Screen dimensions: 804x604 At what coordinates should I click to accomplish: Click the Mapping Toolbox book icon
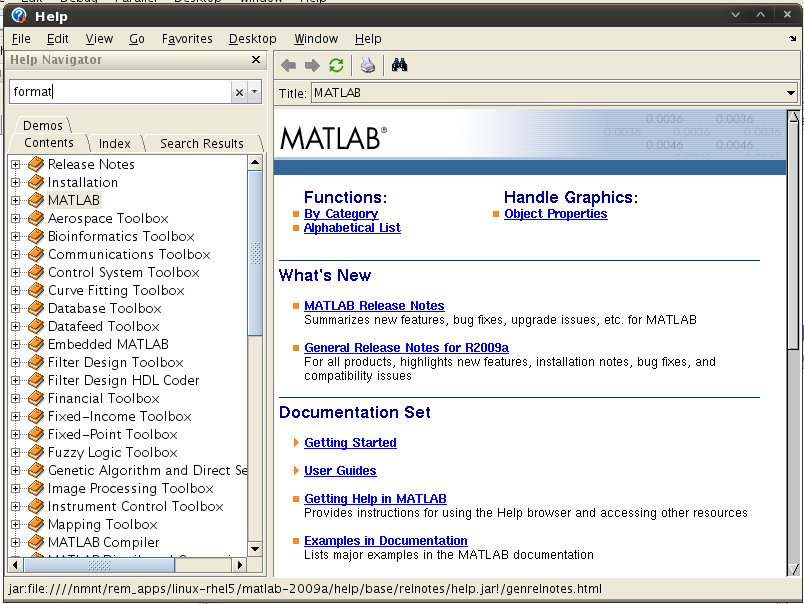tap(36, 524)
